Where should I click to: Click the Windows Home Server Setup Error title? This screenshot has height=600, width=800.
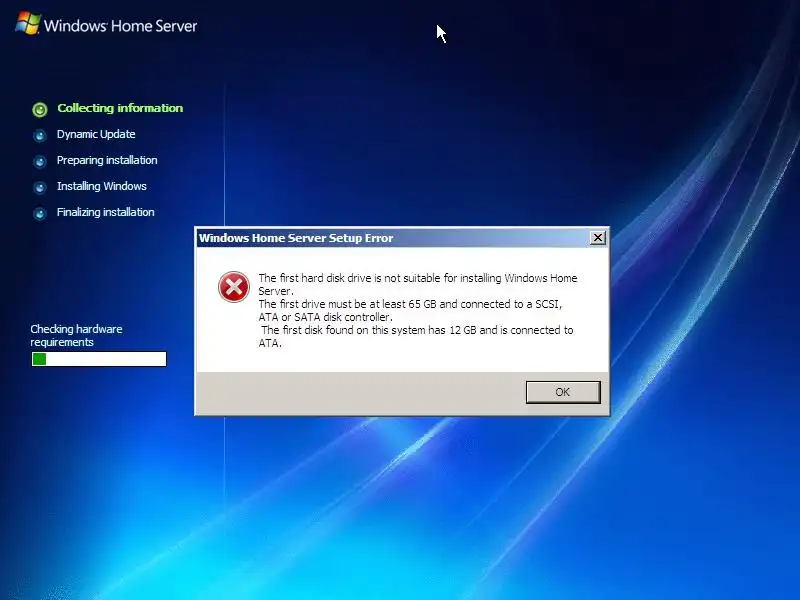point(296,238)
